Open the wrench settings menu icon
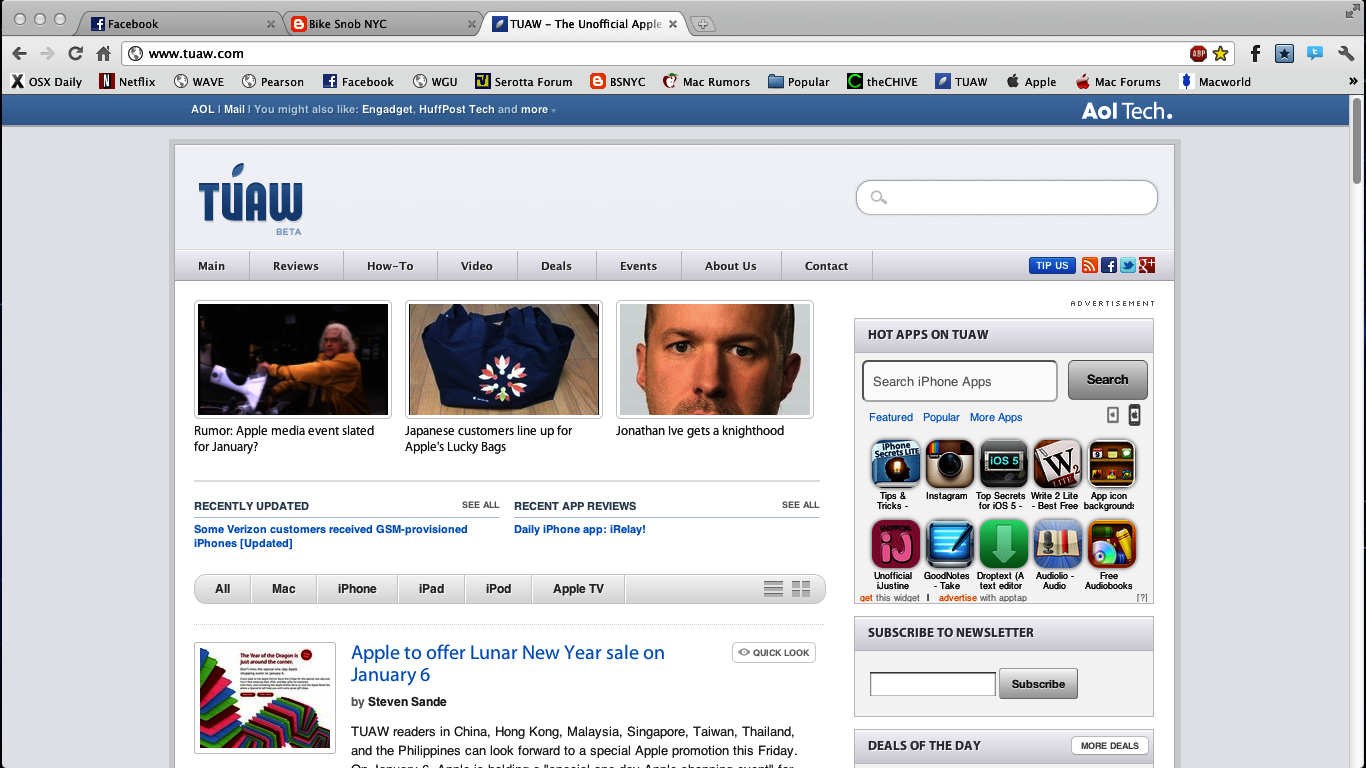Screen dimensions: 1366x768 [x=1345, y=54]
